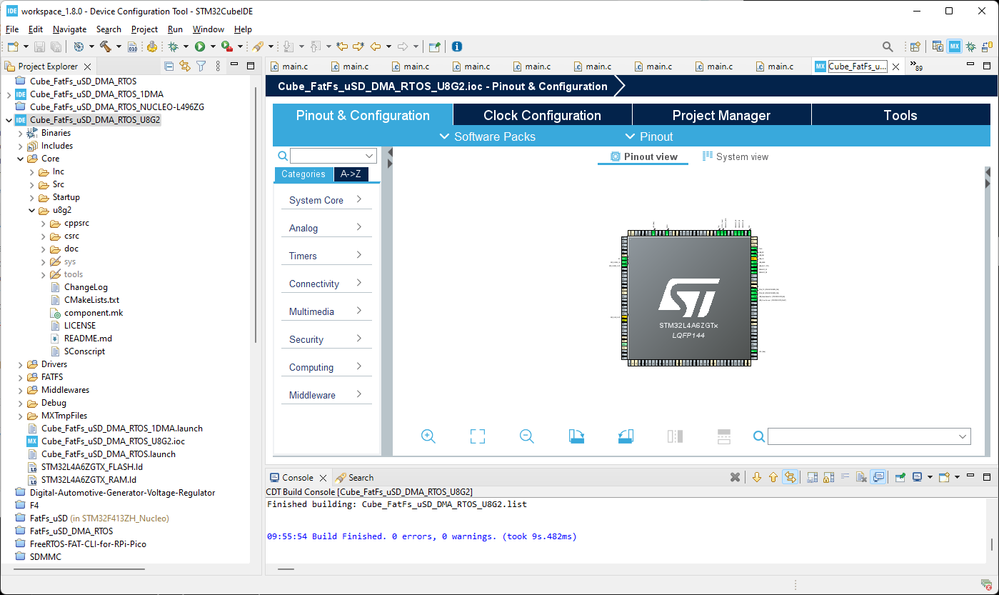Expand the Drivers folder
Image resolution: width=999 pixels, height=595 pixels.
20,364
